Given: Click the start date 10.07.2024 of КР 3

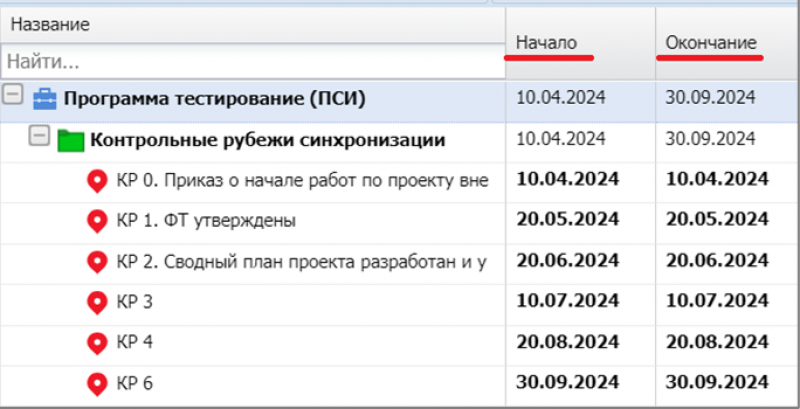Looking at the screenshot, I should click(x=567, y=301).
